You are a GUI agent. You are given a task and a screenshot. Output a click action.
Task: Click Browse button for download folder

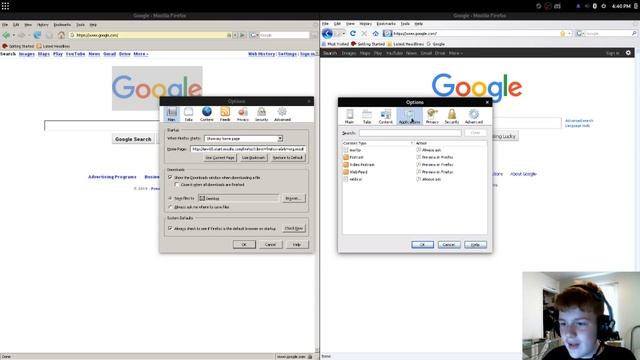click(x=293, y=198)
